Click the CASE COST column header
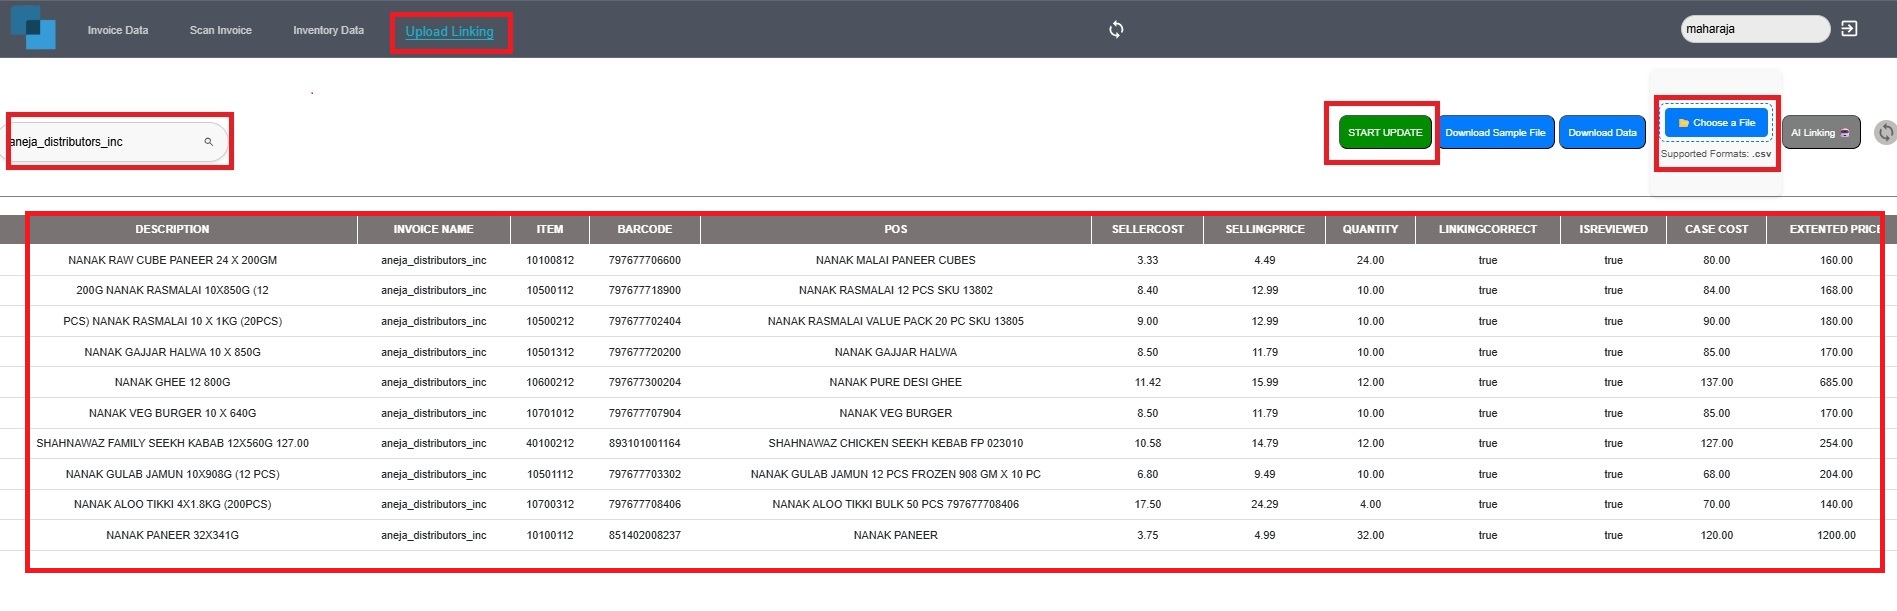 point(1717,229)
